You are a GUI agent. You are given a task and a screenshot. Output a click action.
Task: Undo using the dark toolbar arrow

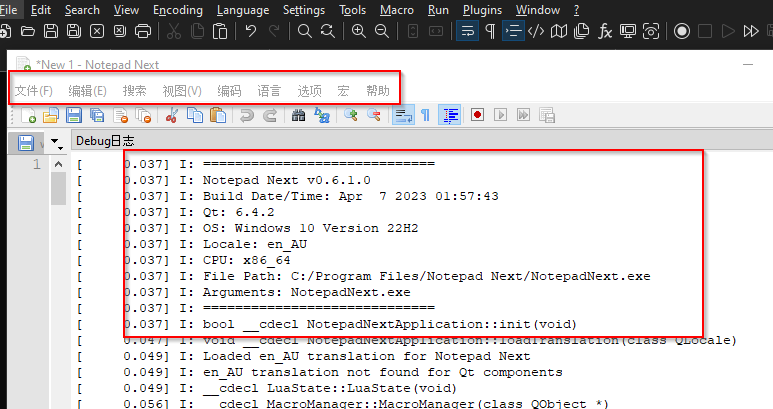tap(251, 31)
